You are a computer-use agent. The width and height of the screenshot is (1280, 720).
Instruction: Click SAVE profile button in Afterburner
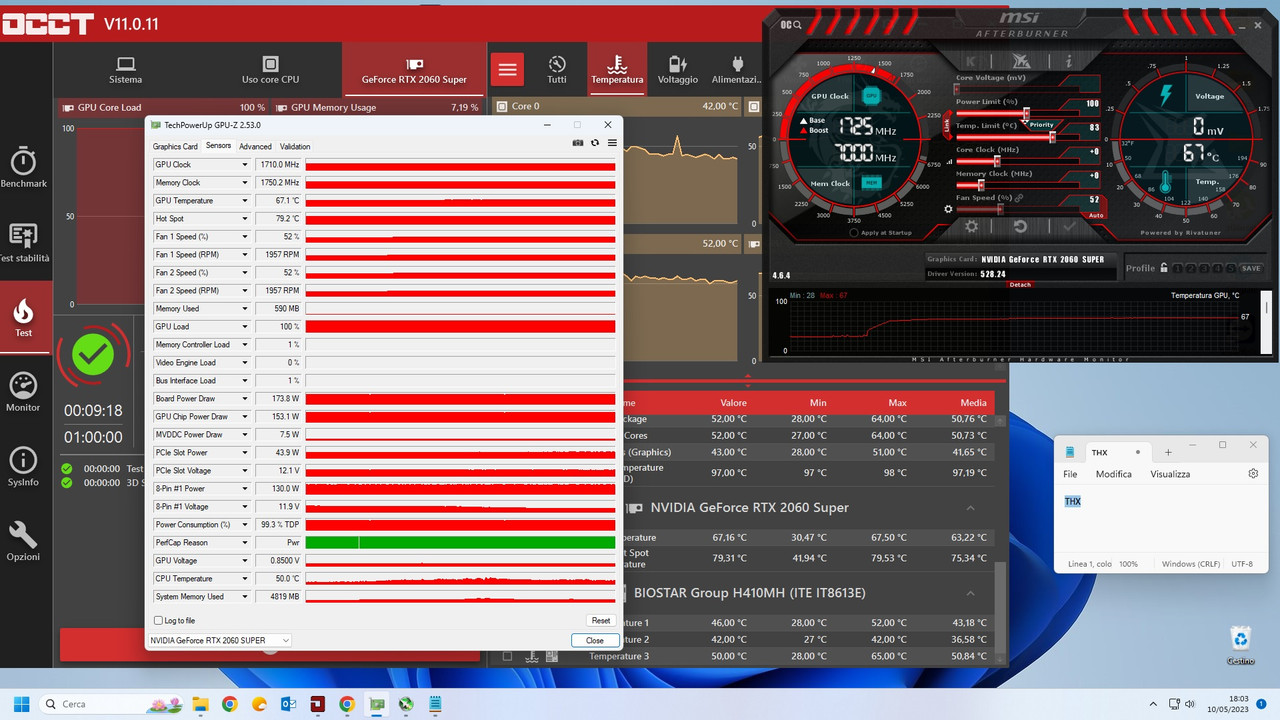click(1251, 268)
